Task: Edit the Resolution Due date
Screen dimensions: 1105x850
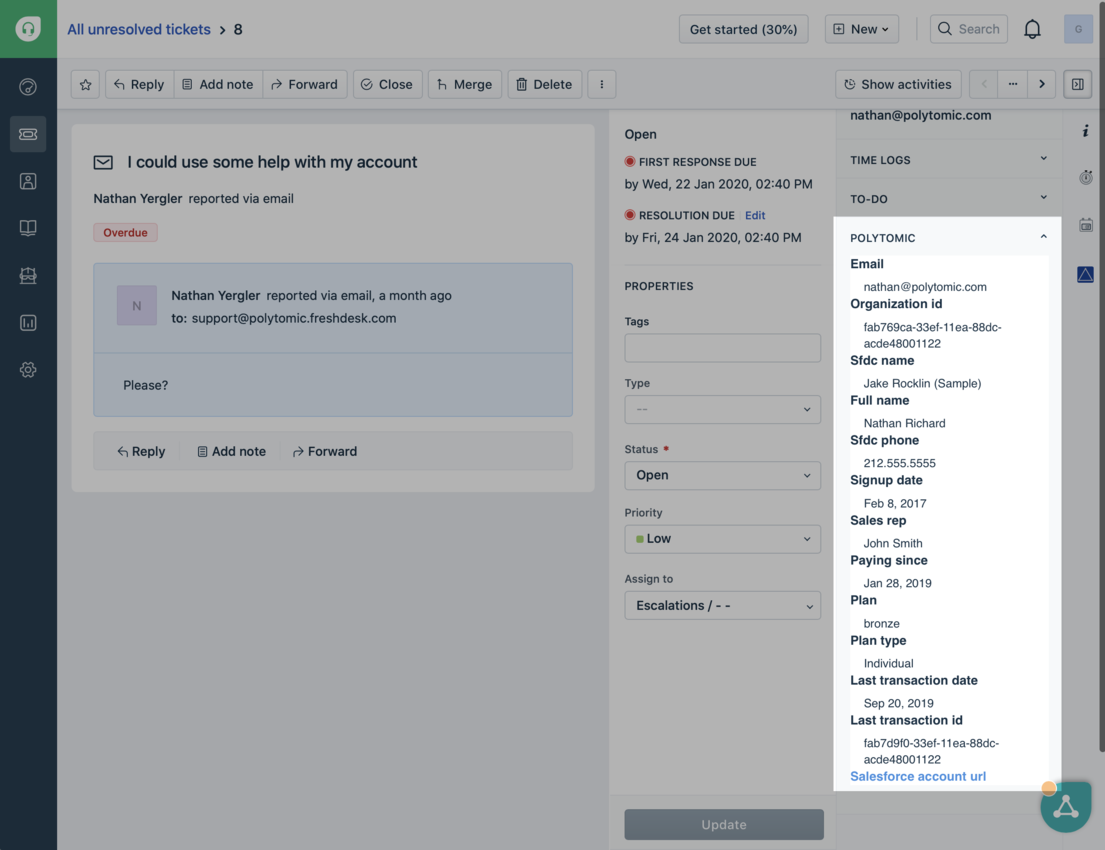Action: 754,215
